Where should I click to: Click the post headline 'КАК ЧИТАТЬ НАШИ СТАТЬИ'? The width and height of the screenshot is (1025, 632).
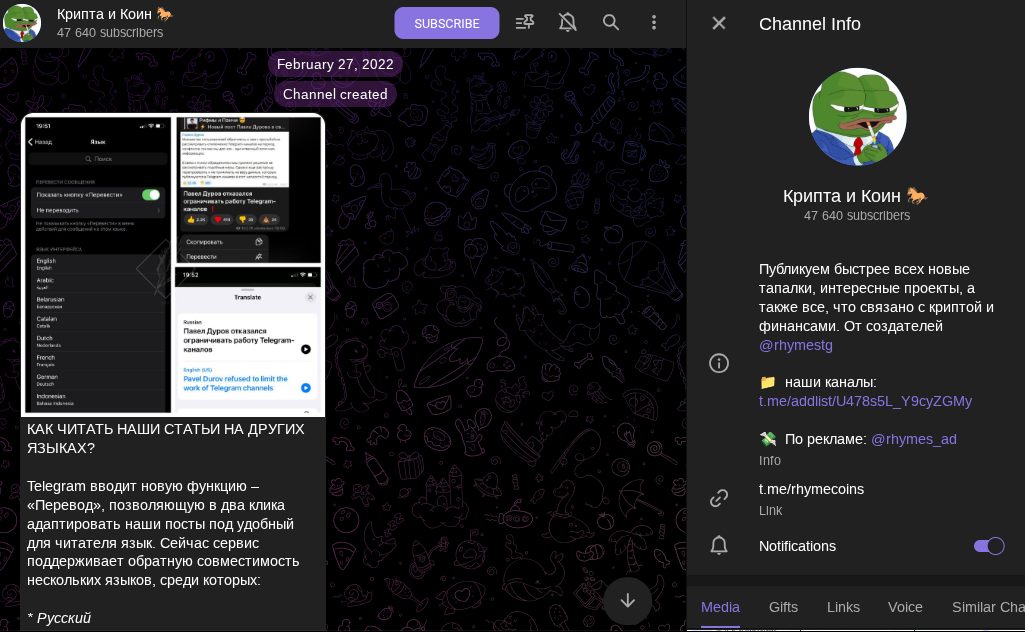165,439
